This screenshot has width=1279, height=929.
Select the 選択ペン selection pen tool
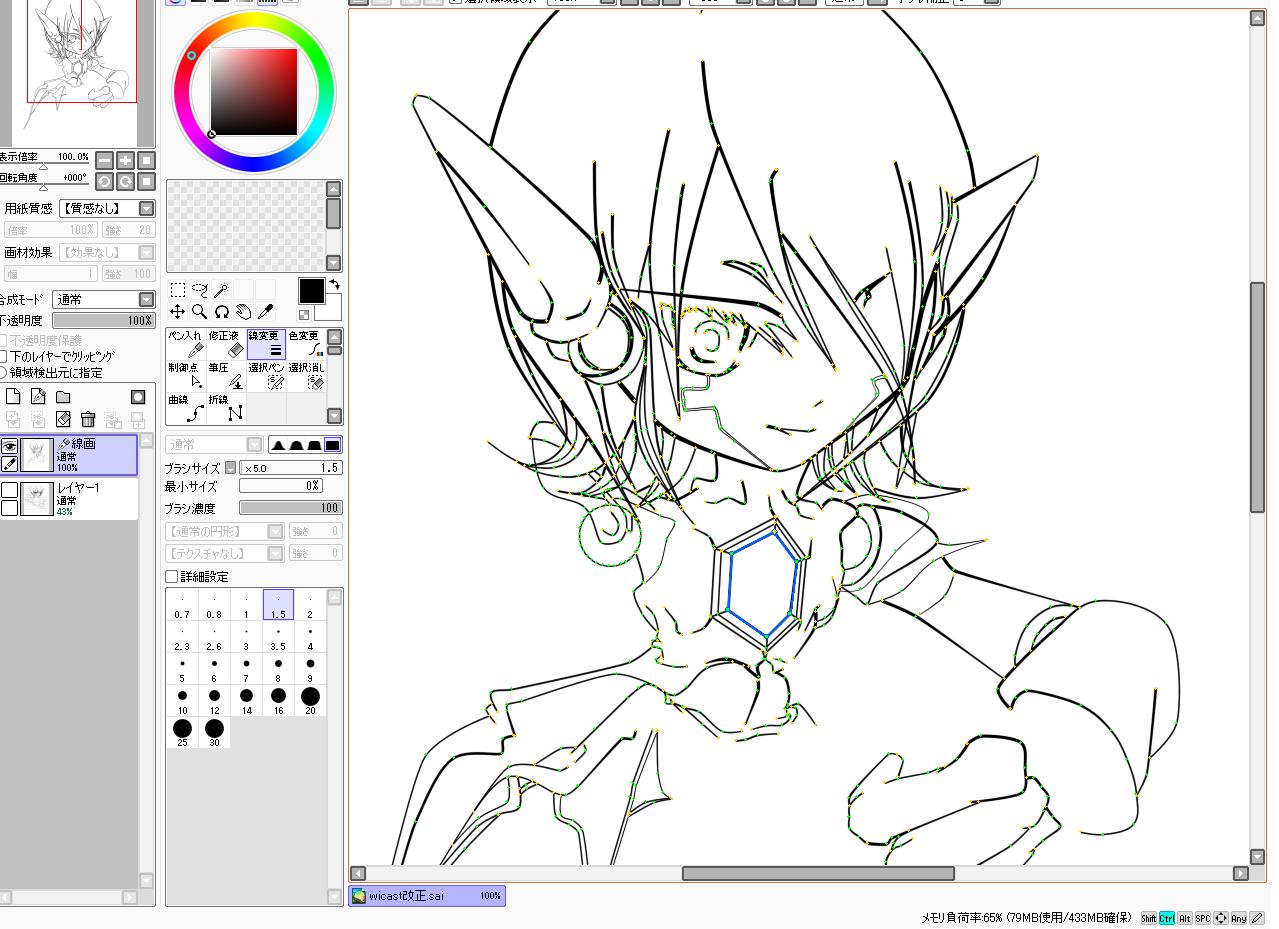266,376
